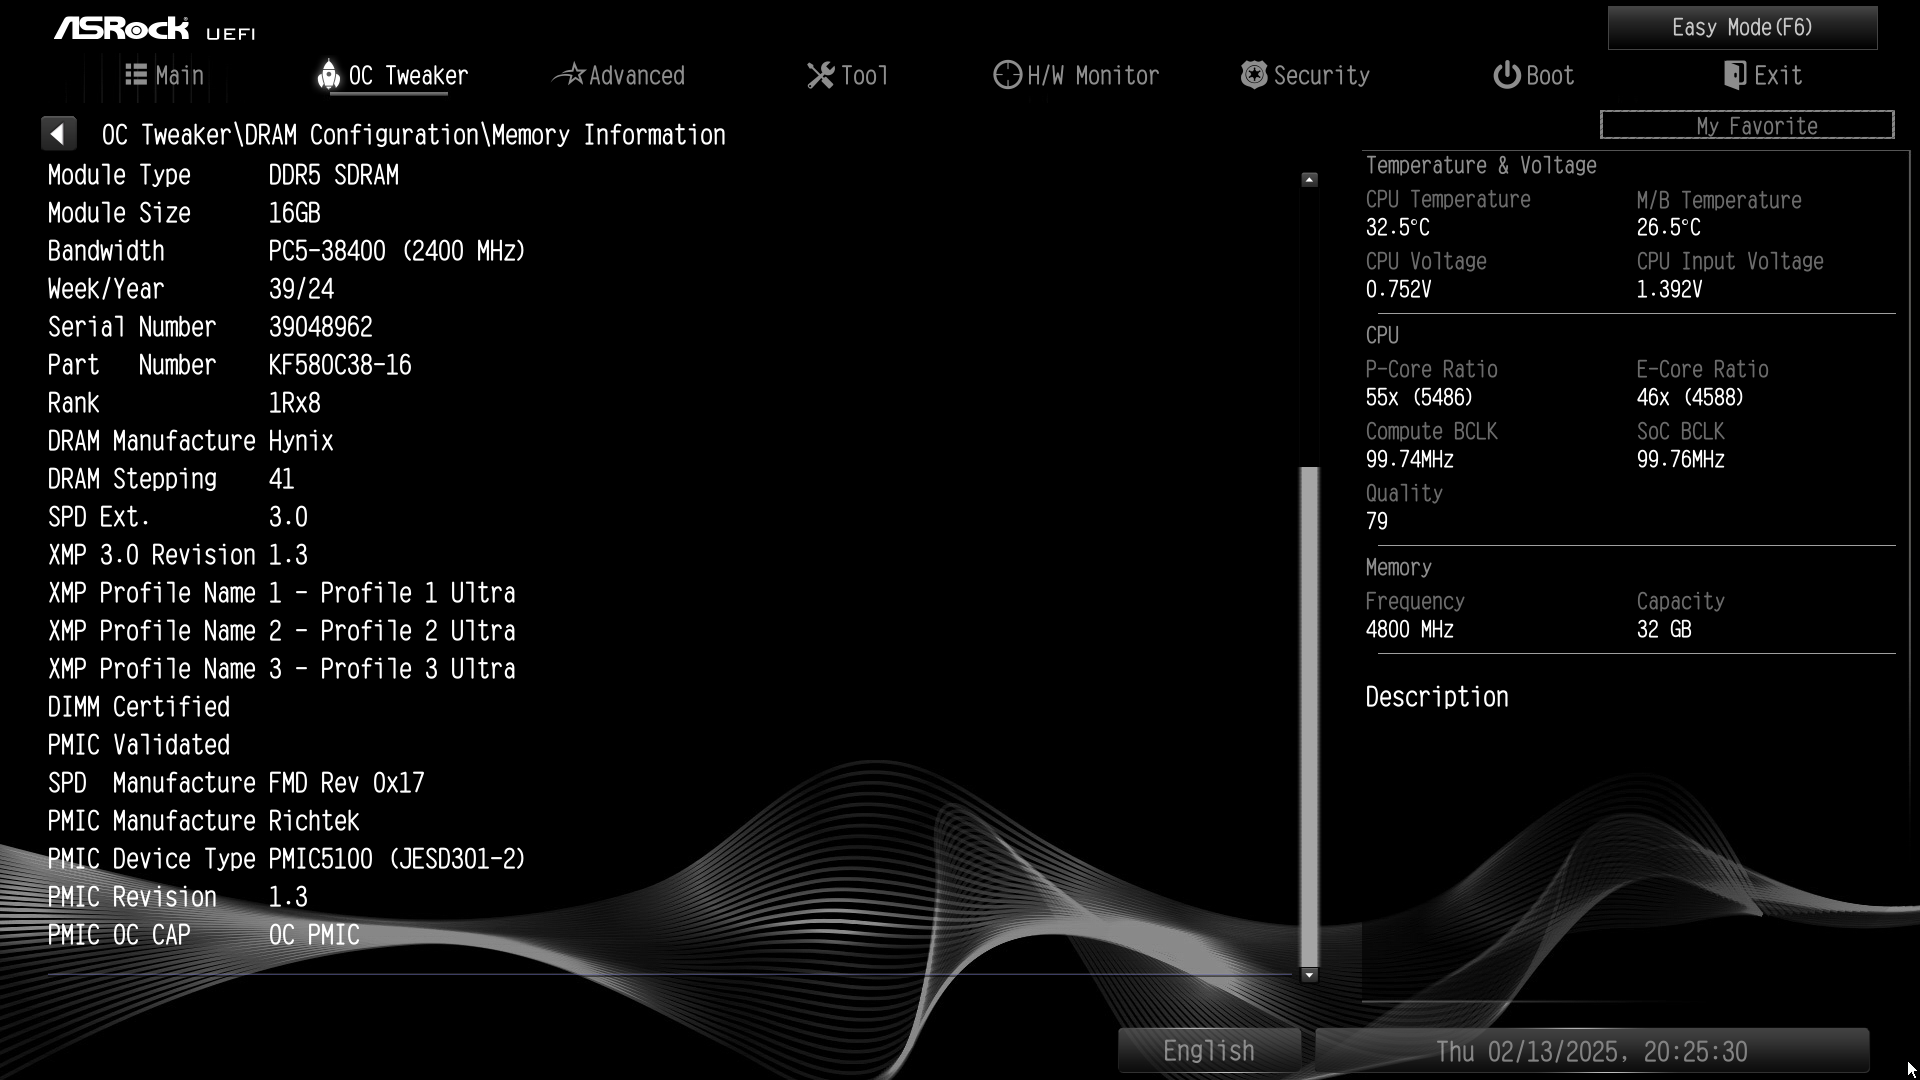Image resolution: width=1920 pixels, height=1080 pixels.
Task: Switch to Easy Mode (F6)
Action: coord(1742,28)
